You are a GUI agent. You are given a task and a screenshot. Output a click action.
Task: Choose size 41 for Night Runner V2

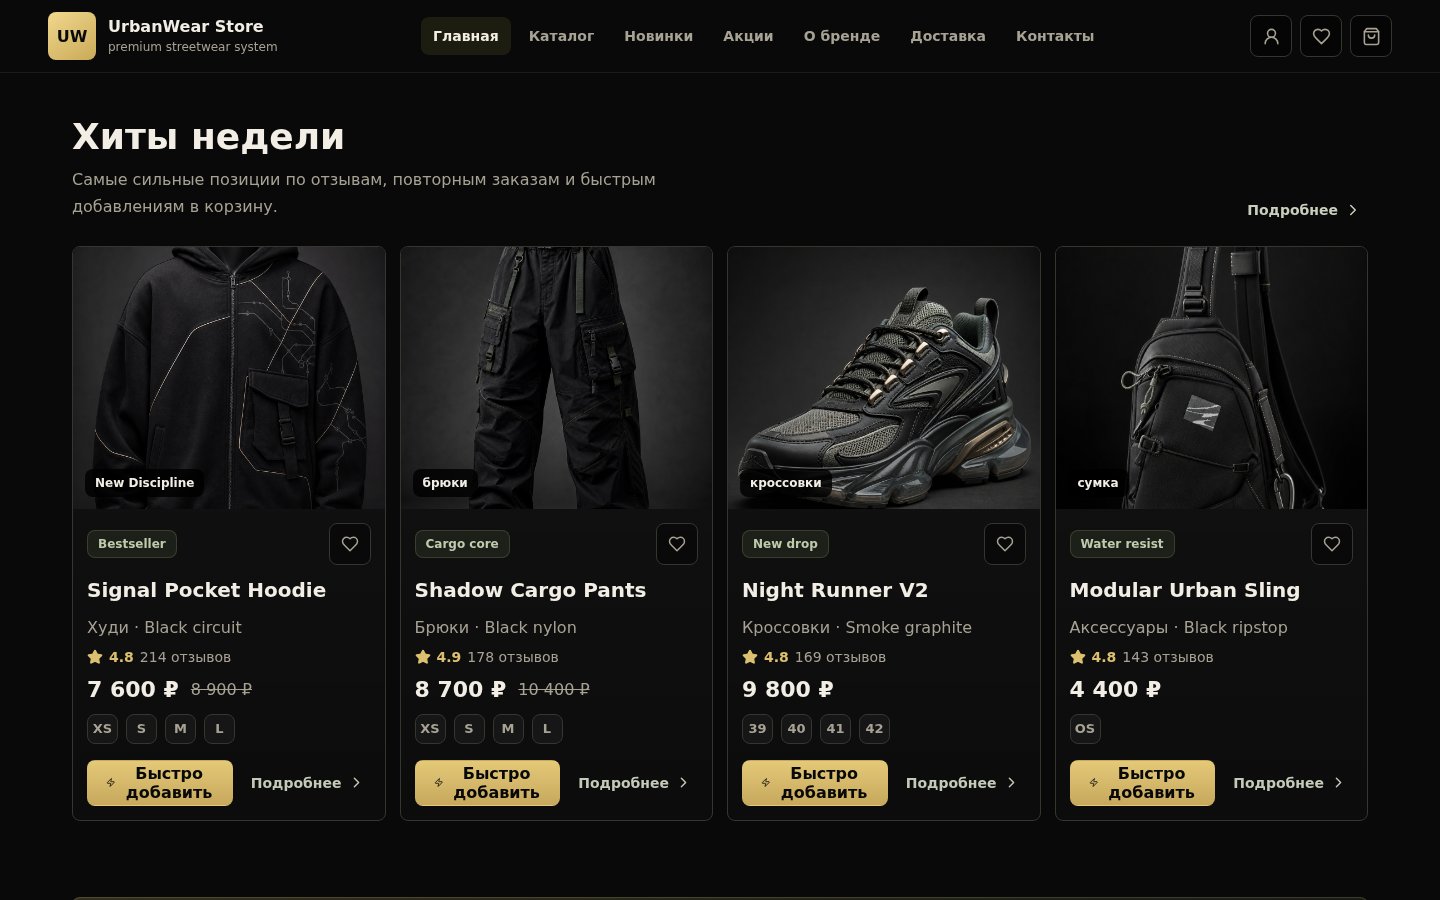[835, 729]
